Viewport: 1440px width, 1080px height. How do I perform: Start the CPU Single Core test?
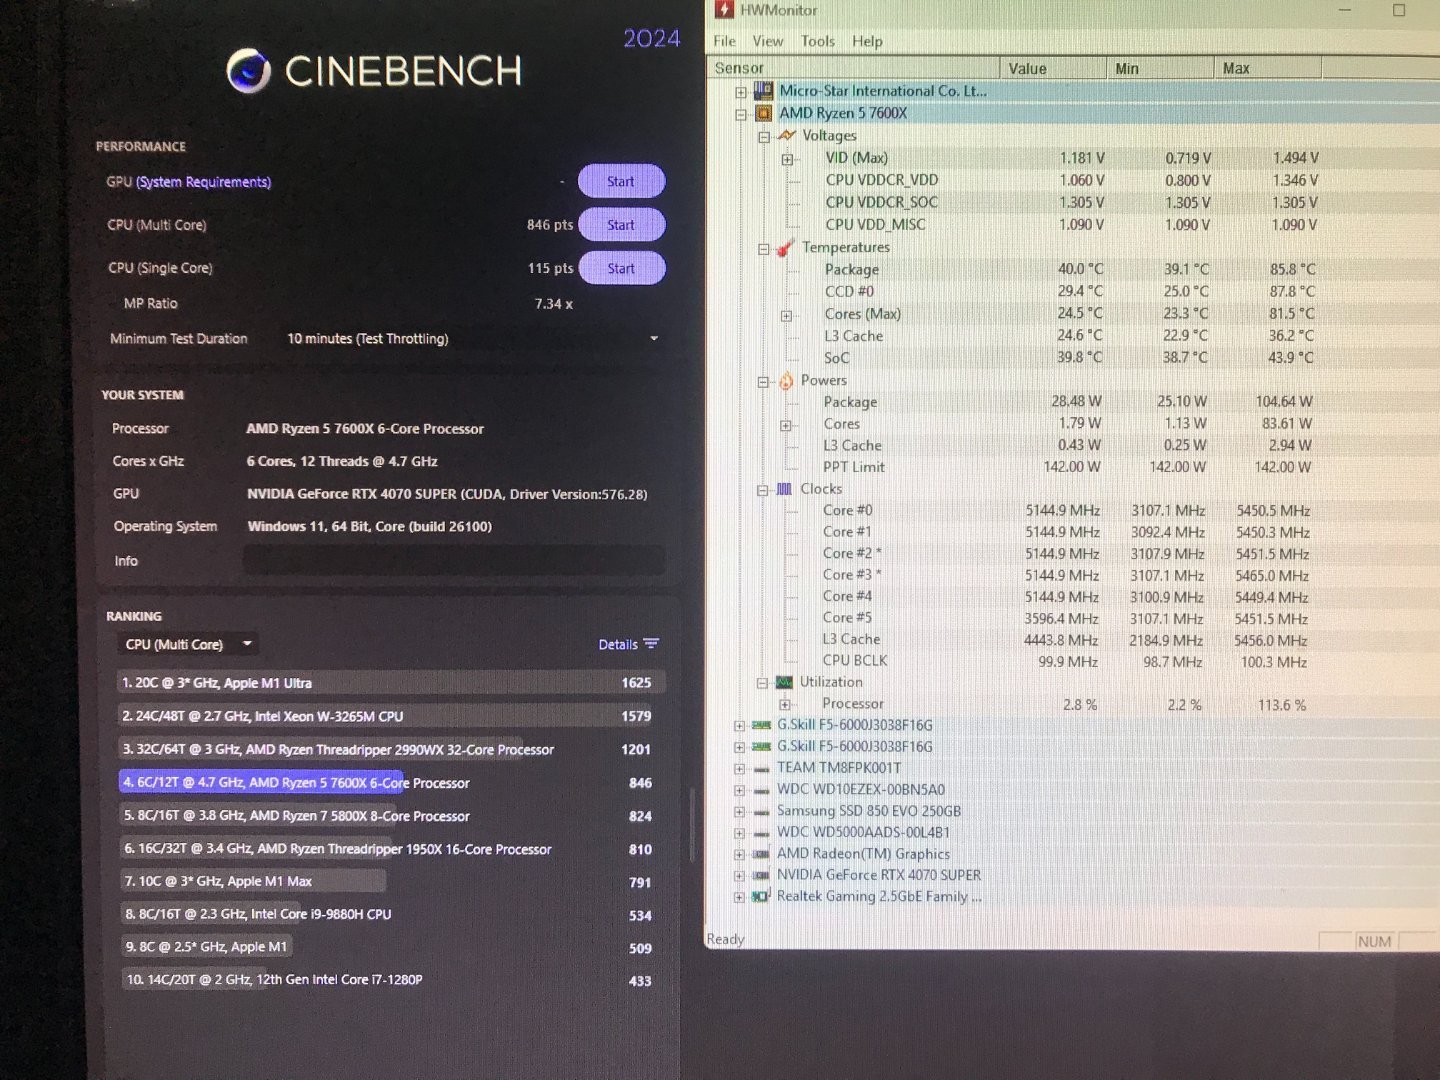pos(621,268)
